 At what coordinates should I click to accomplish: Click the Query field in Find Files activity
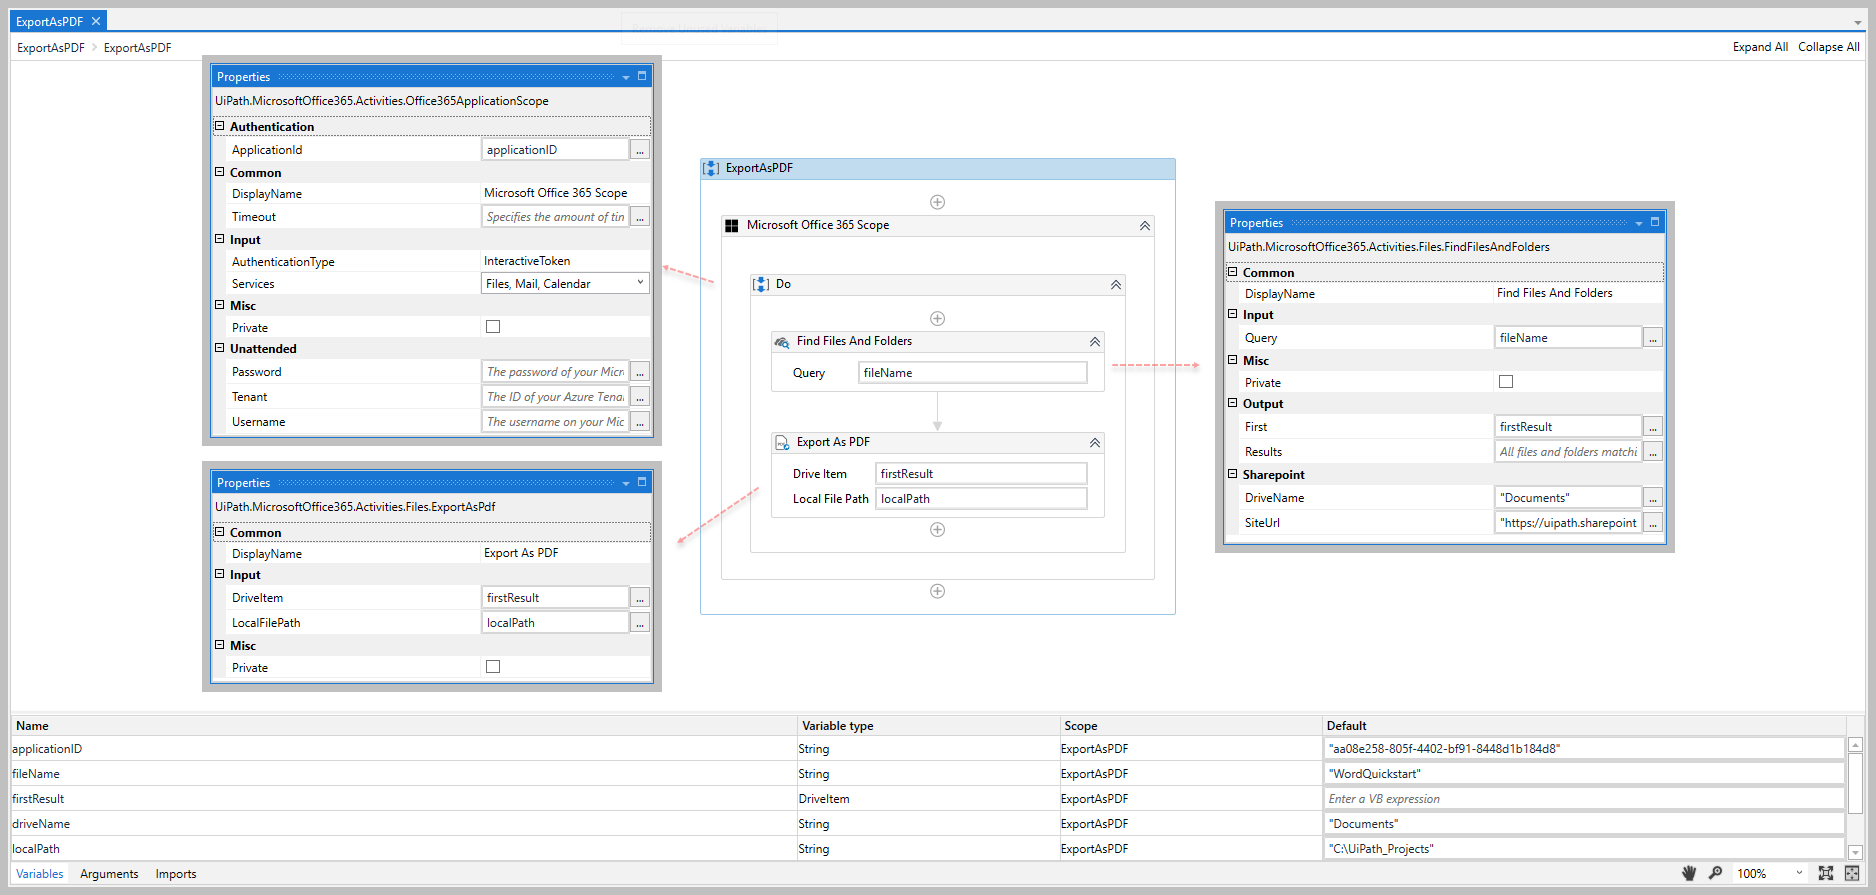[973, 373]
